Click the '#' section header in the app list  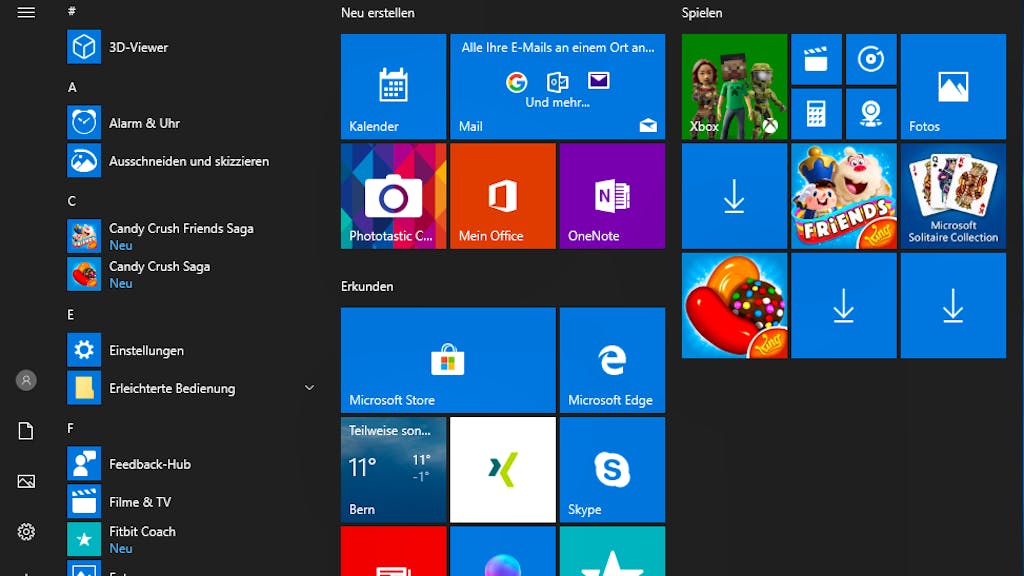point(72,10)
